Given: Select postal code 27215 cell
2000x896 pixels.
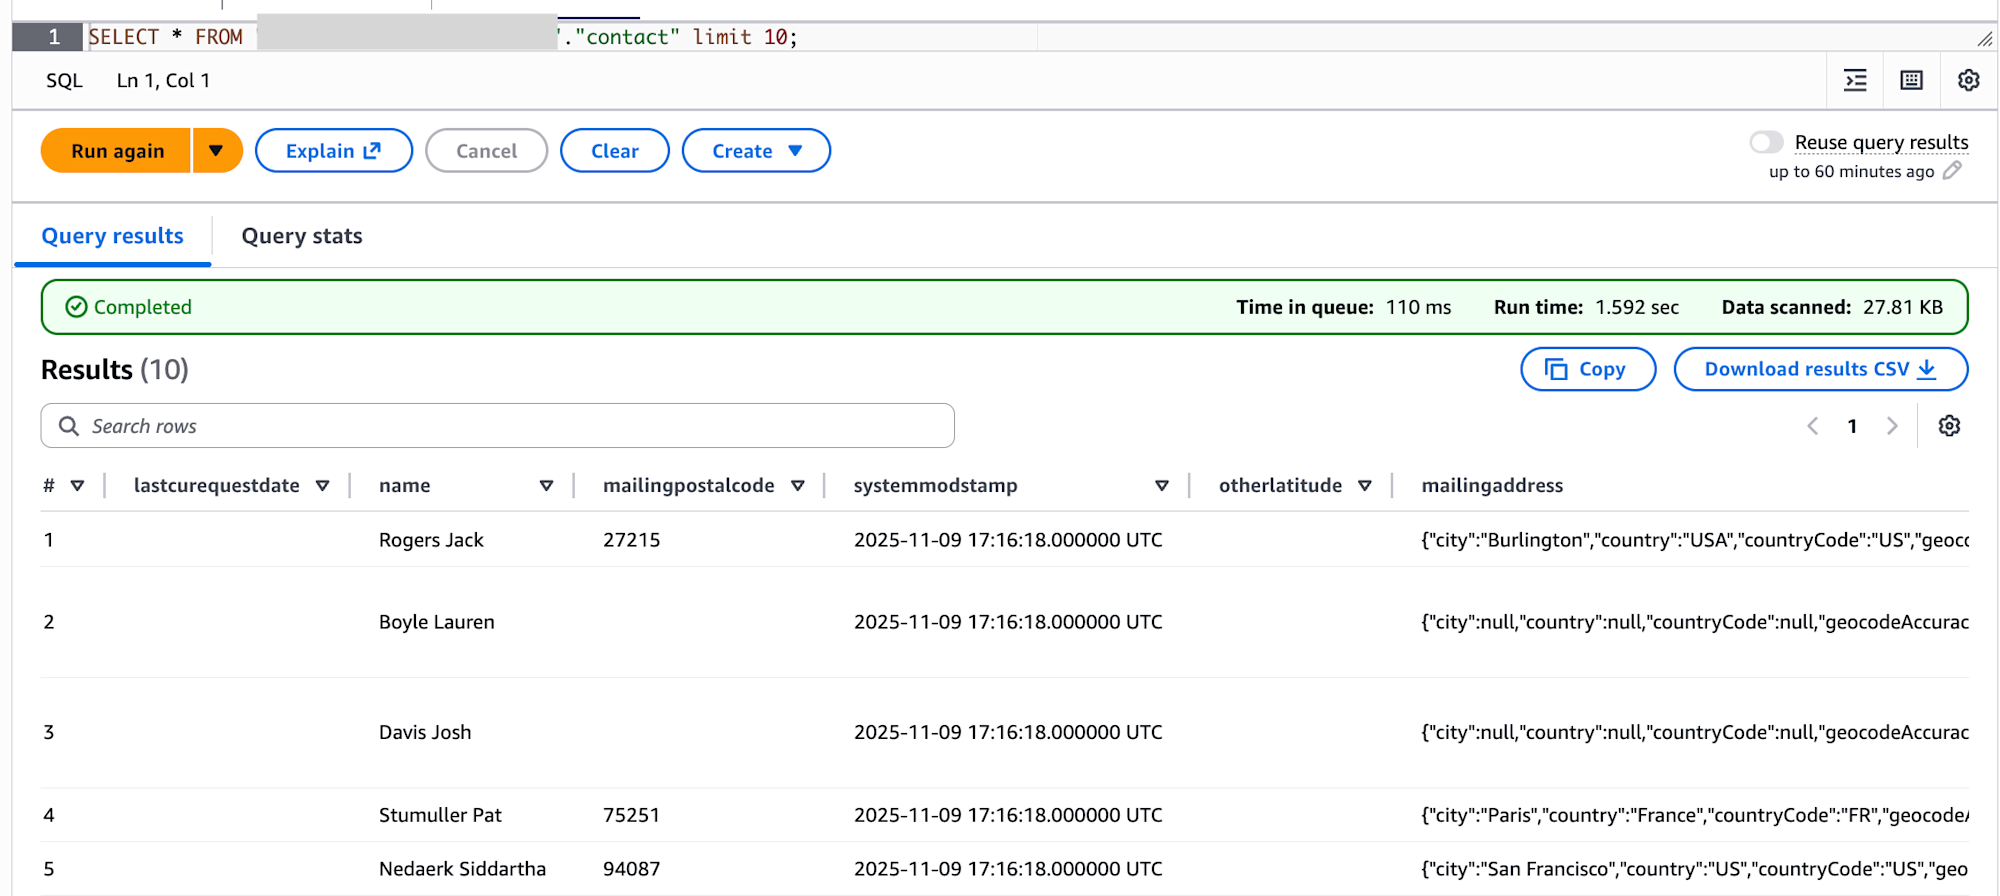Looking at the screenshot, I should tap(631, 540).
